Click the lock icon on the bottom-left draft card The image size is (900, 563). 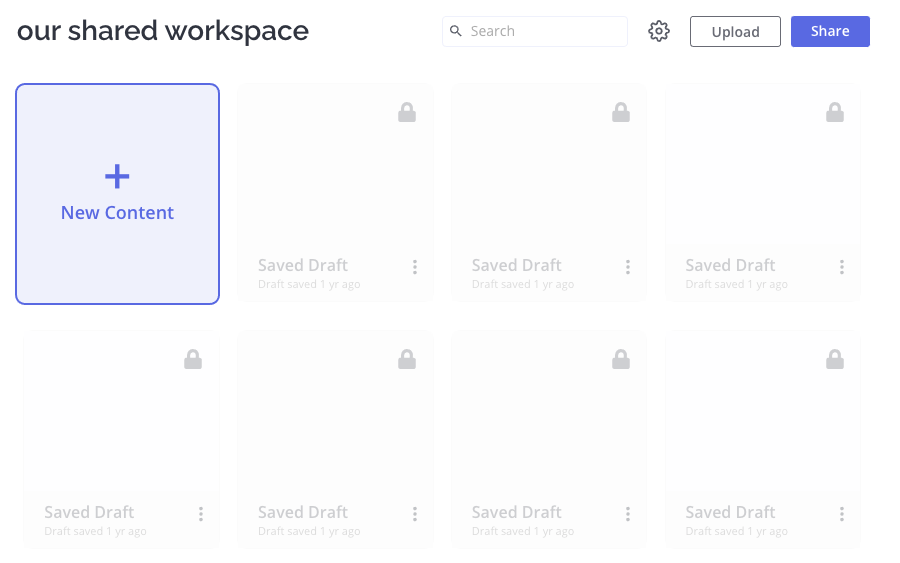click(193, 359)
